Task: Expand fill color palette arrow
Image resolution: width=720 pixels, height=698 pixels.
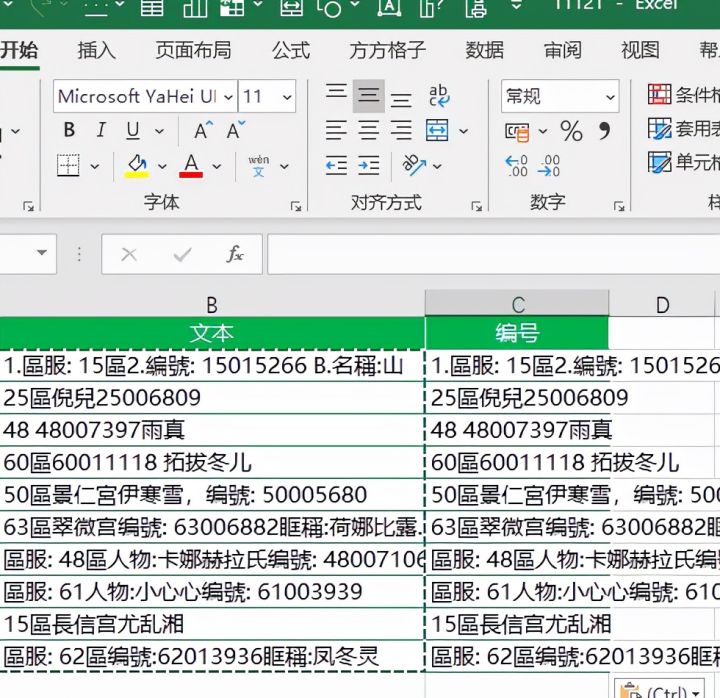Action: [162, 166]
